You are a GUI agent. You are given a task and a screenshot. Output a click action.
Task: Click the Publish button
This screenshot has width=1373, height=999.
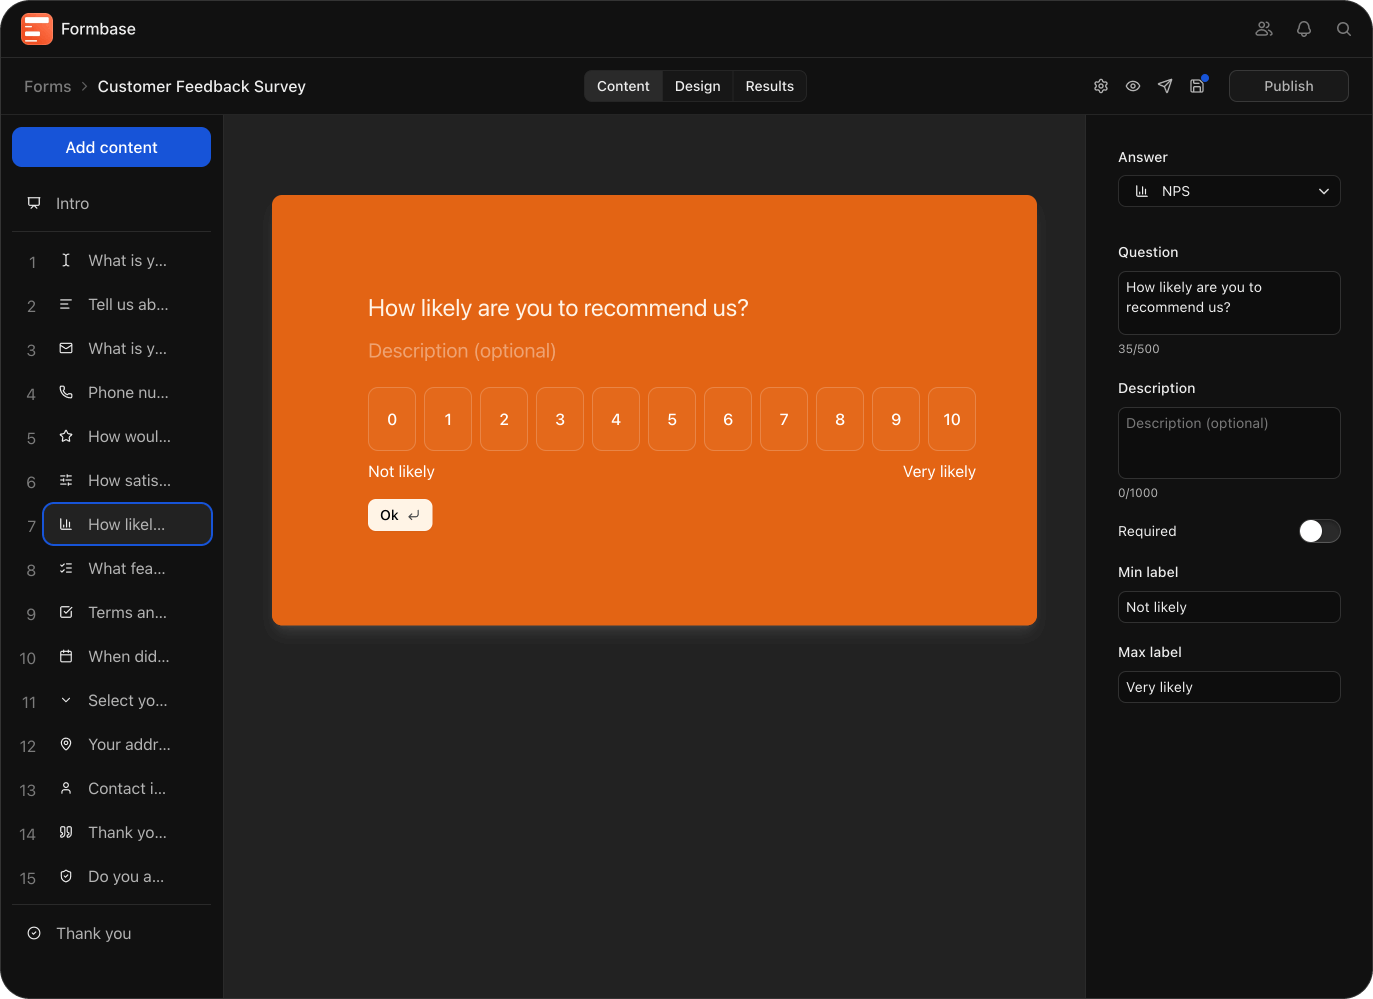(x=1288, y=86)
